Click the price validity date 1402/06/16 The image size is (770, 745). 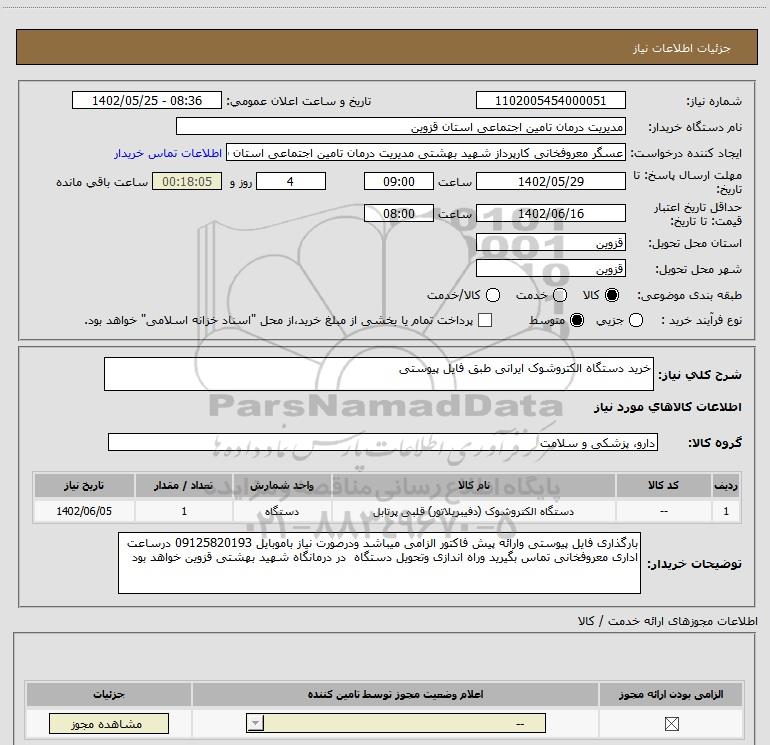[550, 213]
